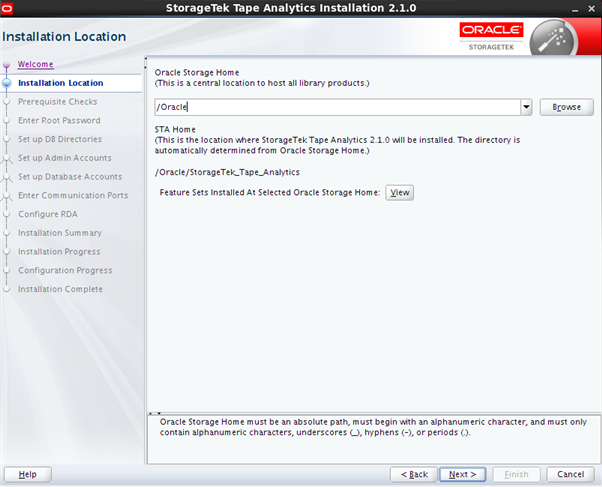Image resolution: width=602 pixels, height=487 pixels.
Task: Click the Oracle Storage Home label
Action: coord(197,73)
